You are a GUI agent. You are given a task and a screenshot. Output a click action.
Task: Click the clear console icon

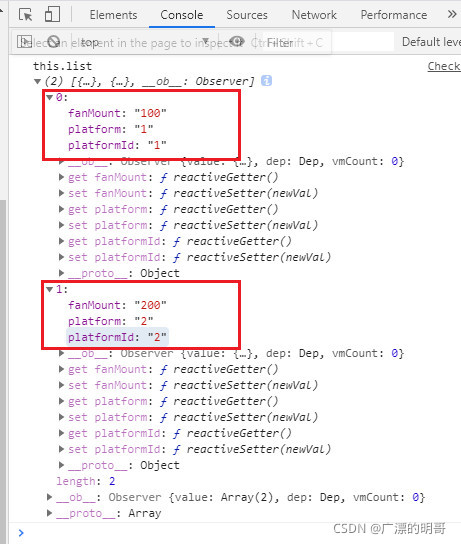click(53, 42)
